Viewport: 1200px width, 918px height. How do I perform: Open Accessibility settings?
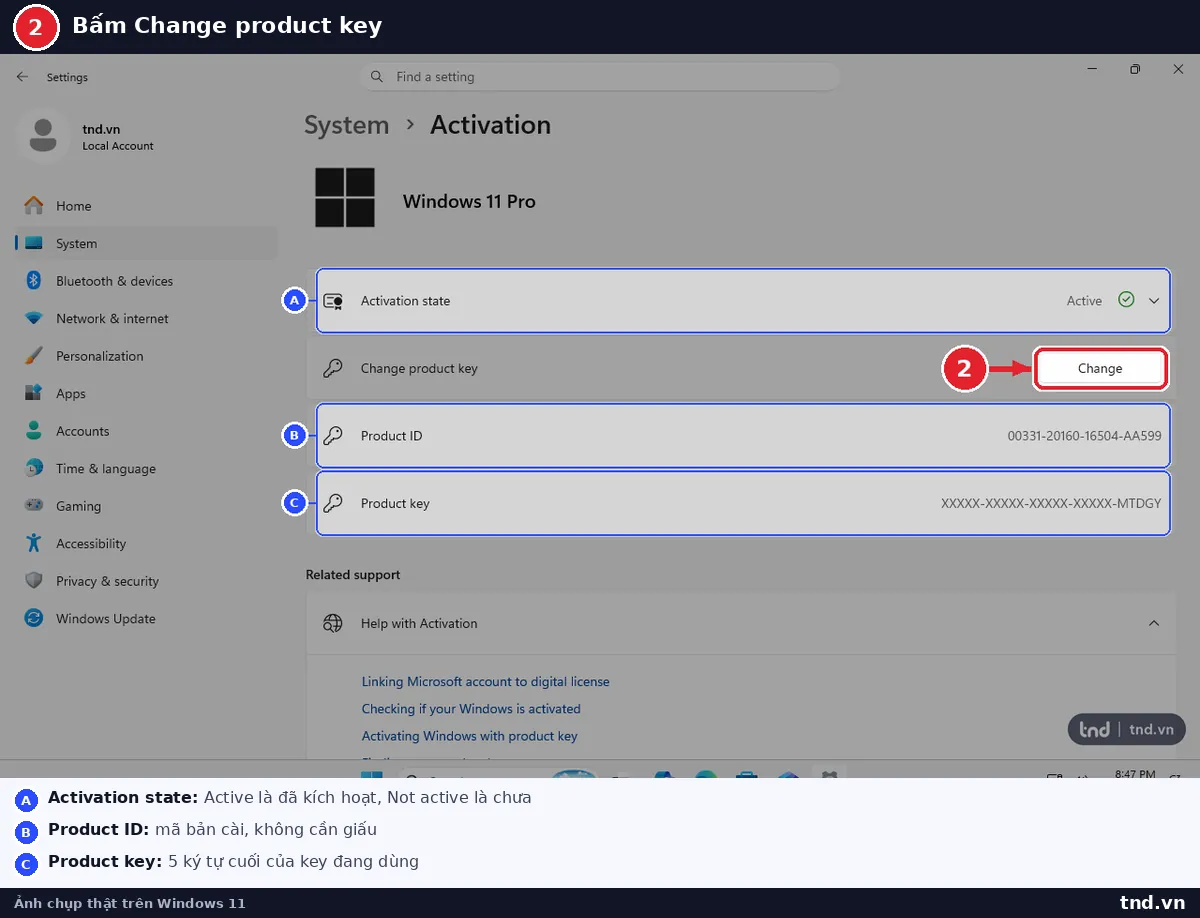pos(146,543)
